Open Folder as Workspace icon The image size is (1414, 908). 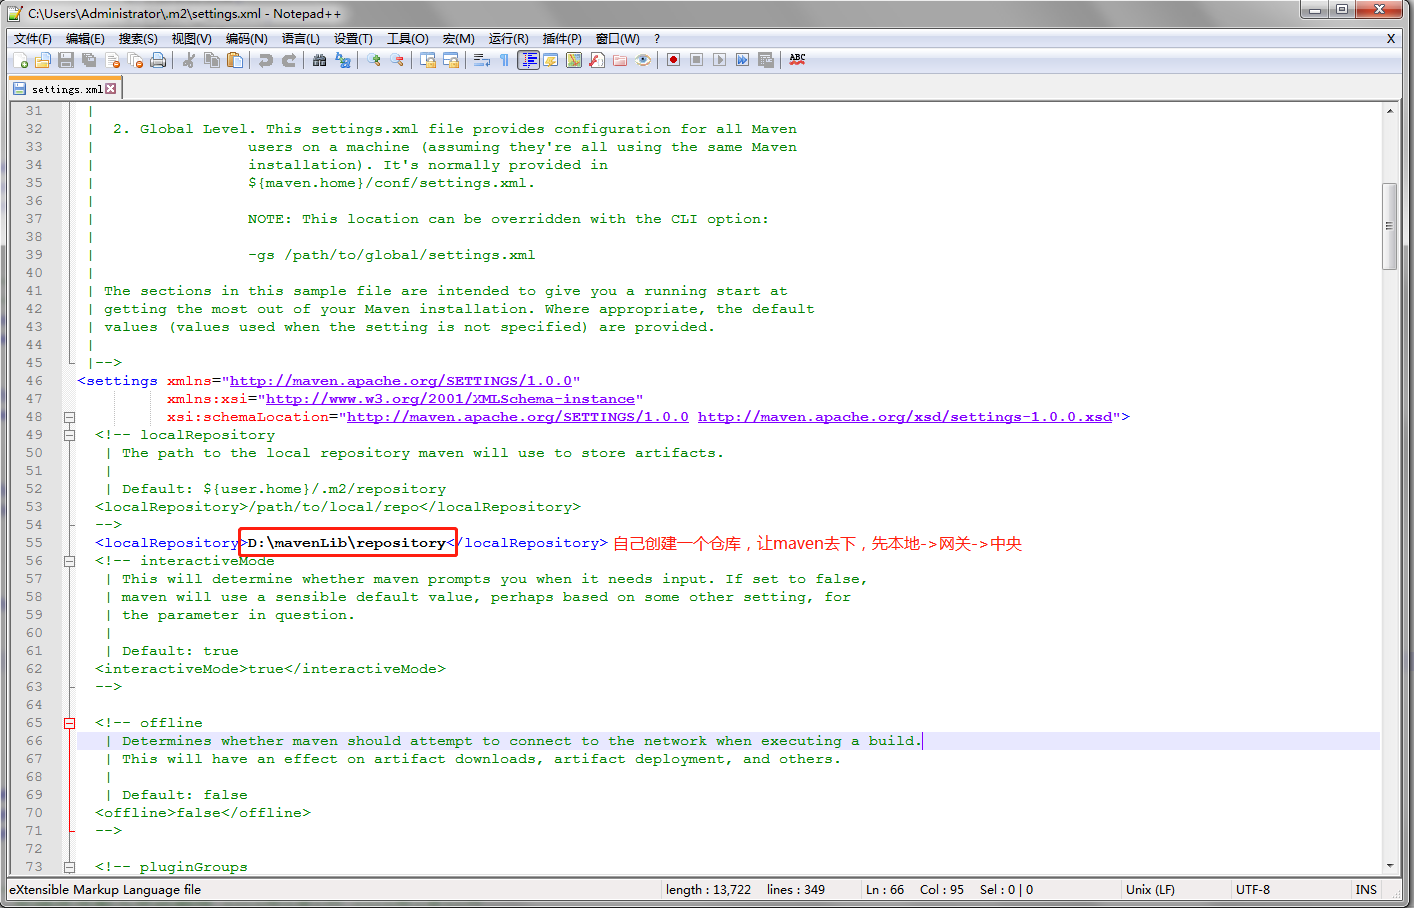[620, 60]
